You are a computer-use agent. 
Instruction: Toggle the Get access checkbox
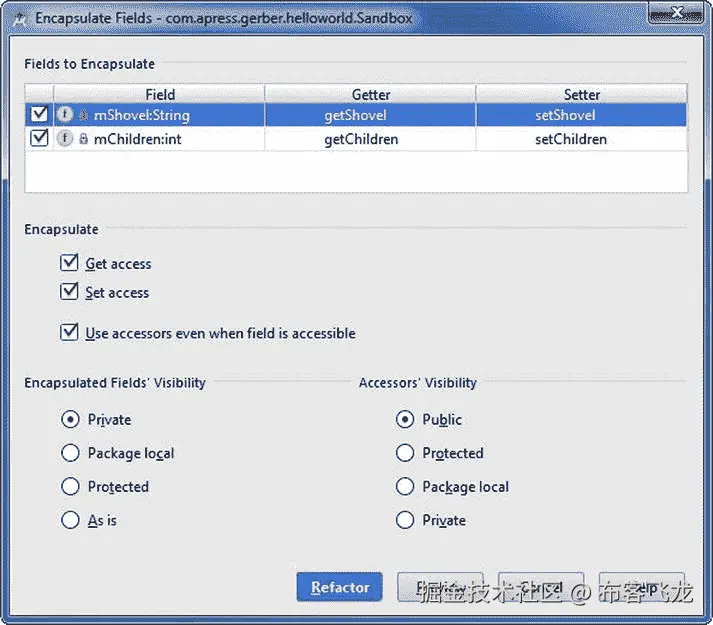(69, 262)
